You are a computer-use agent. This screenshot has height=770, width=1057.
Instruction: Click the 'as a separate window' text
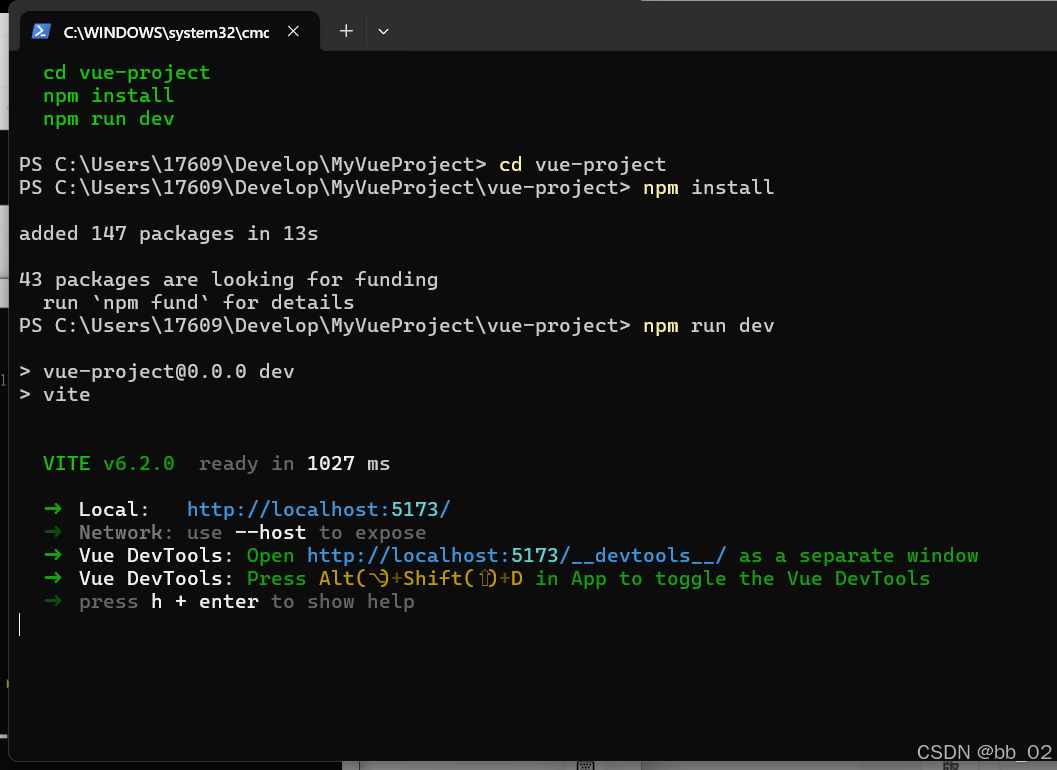tap(858, 556)
